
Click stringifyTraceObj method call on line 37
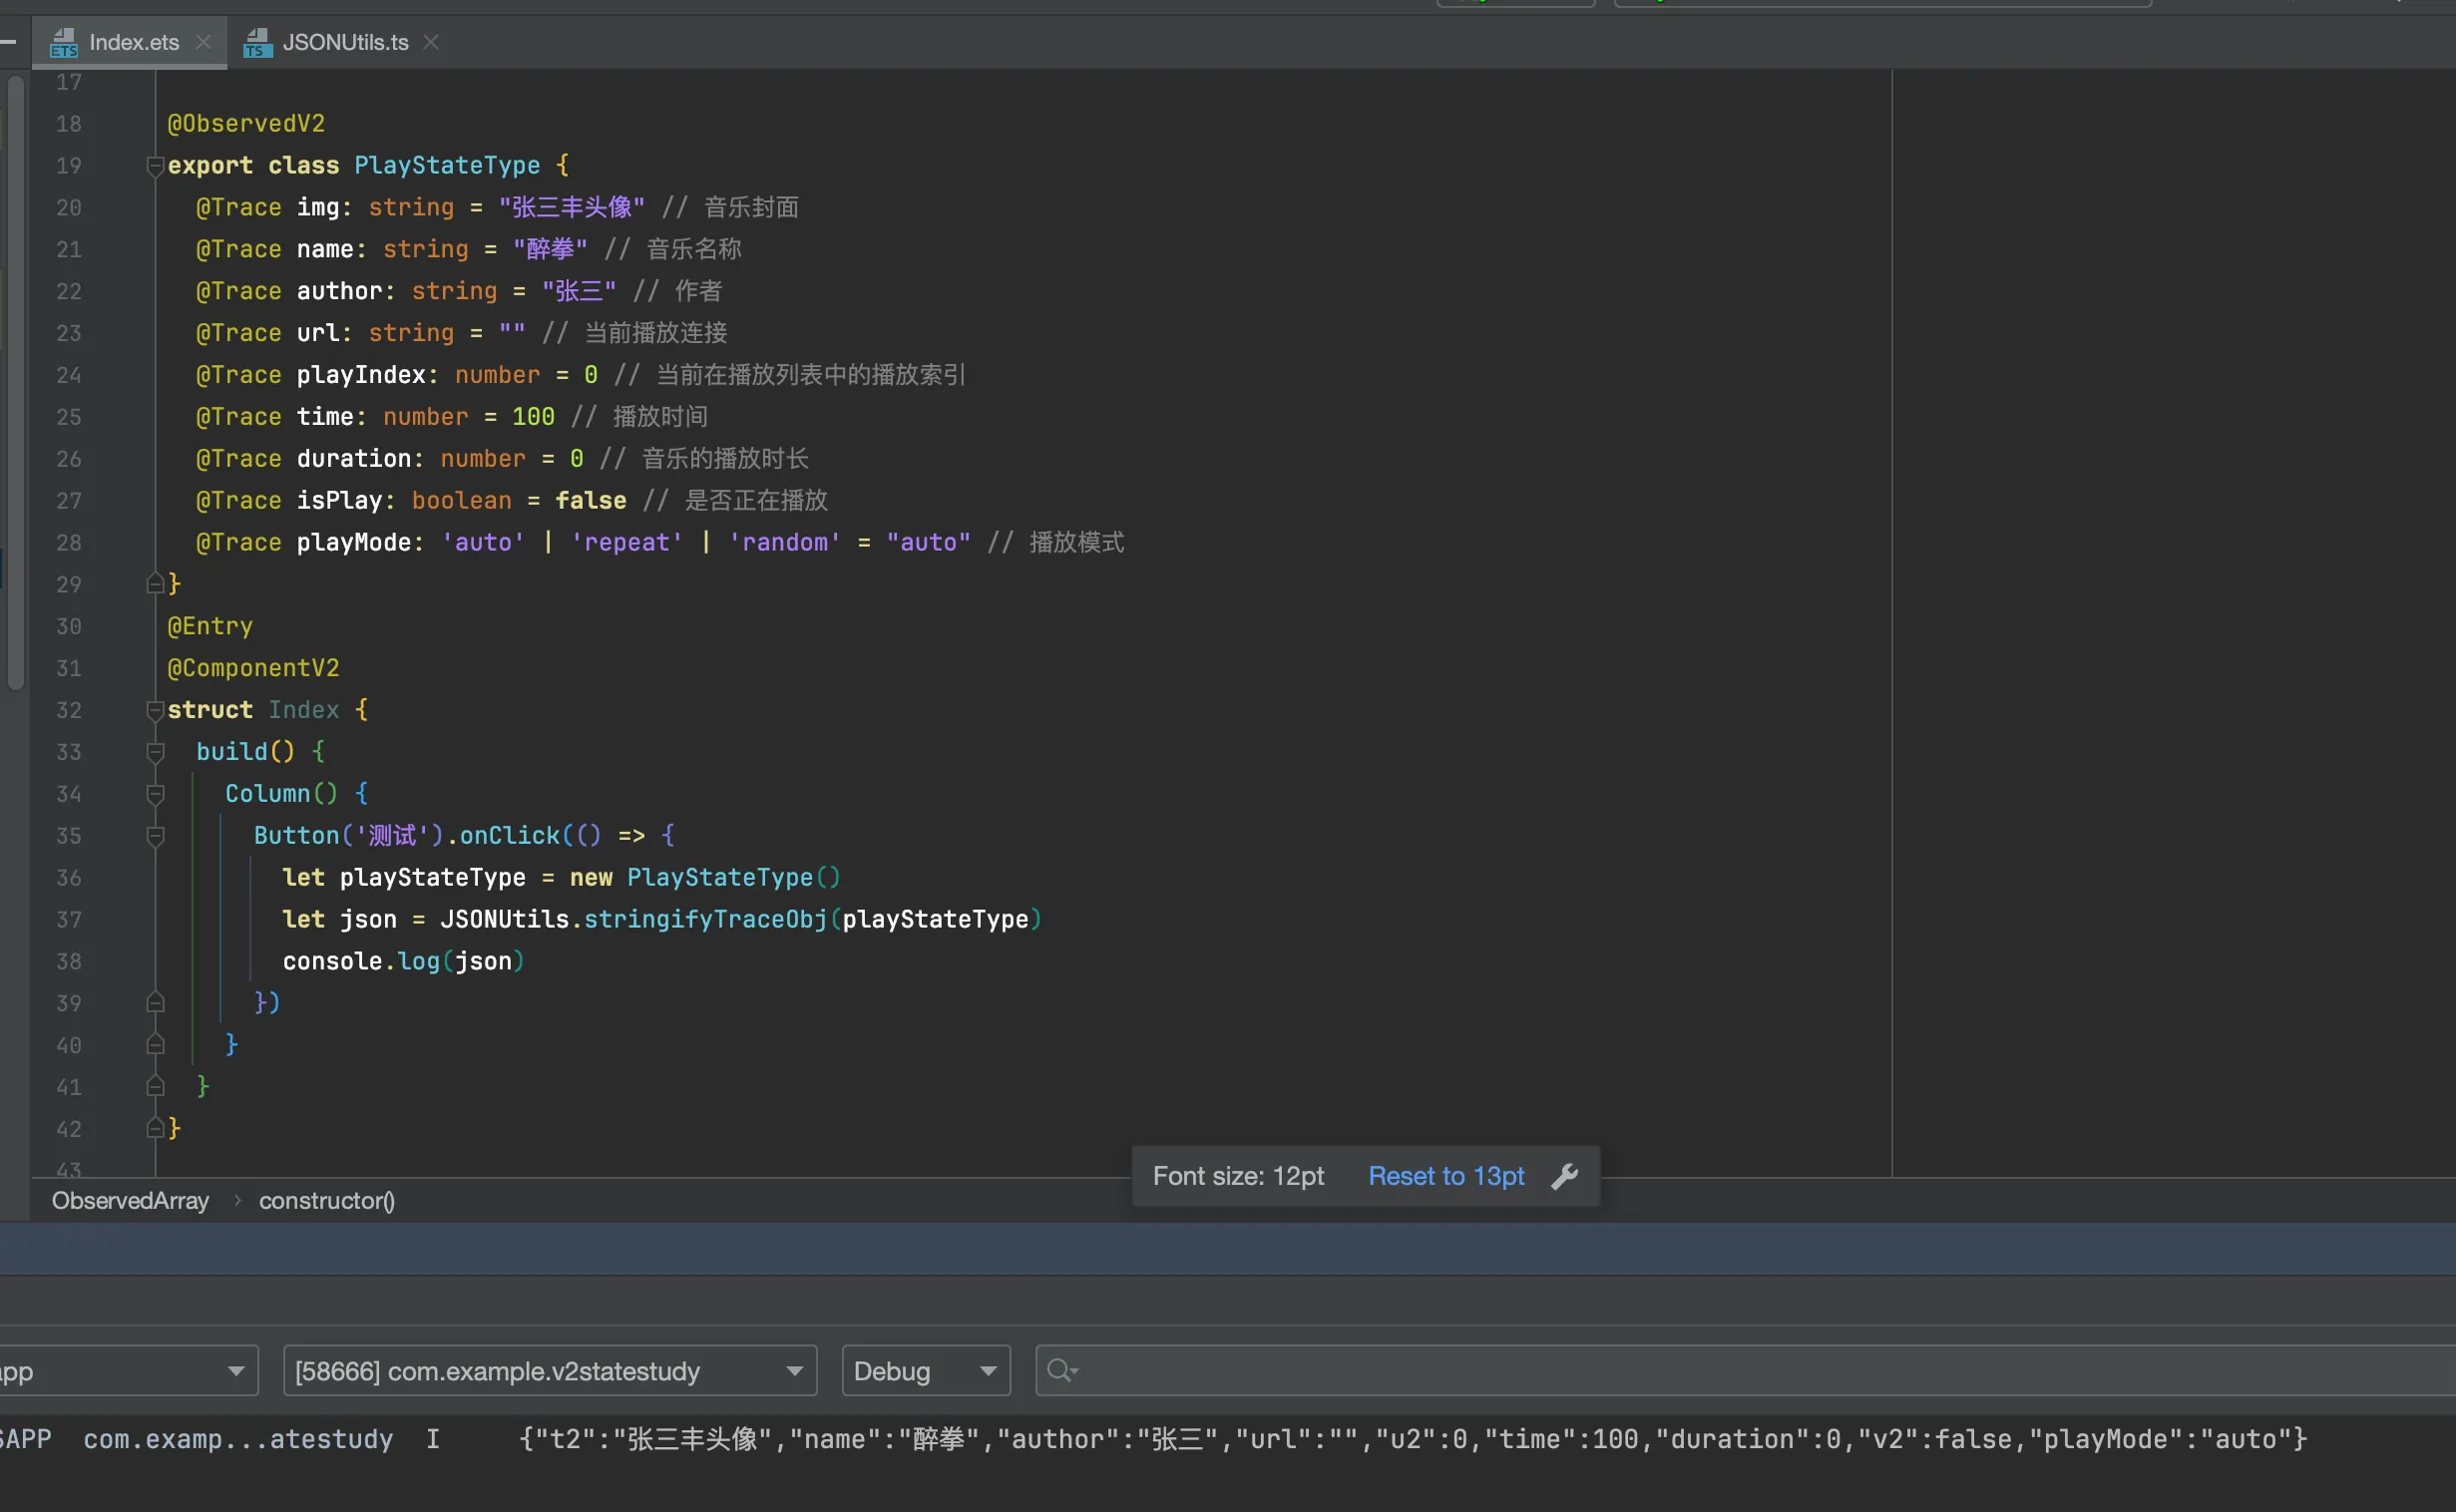coord(705,920)
